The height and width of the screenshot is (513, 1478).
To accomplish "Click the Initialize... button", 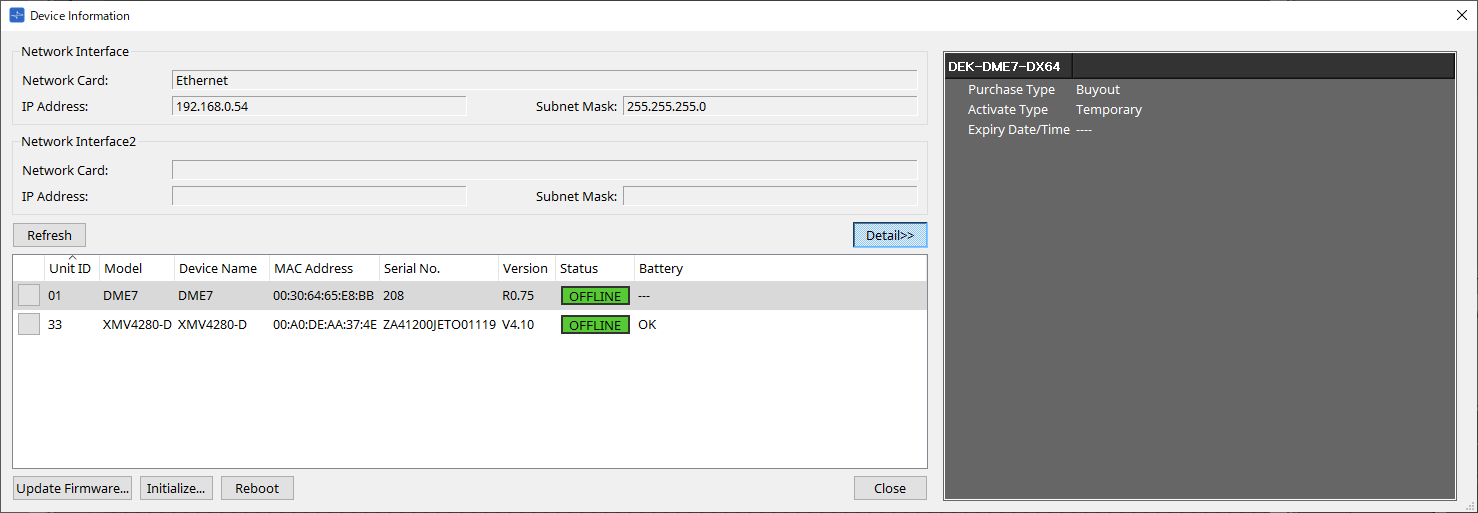I will point(176,488).
